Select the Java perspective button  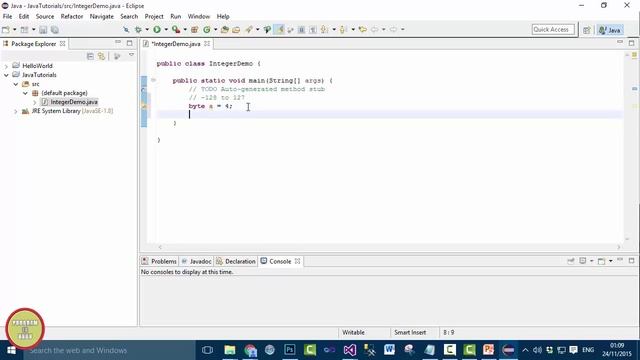point(610,30)
